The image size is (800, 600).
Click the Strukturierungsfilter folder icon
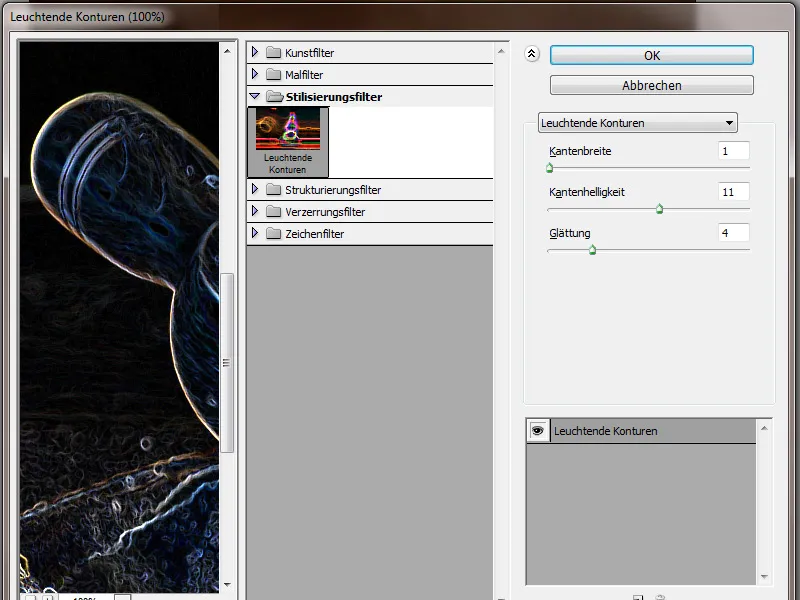tap(273, 190)
